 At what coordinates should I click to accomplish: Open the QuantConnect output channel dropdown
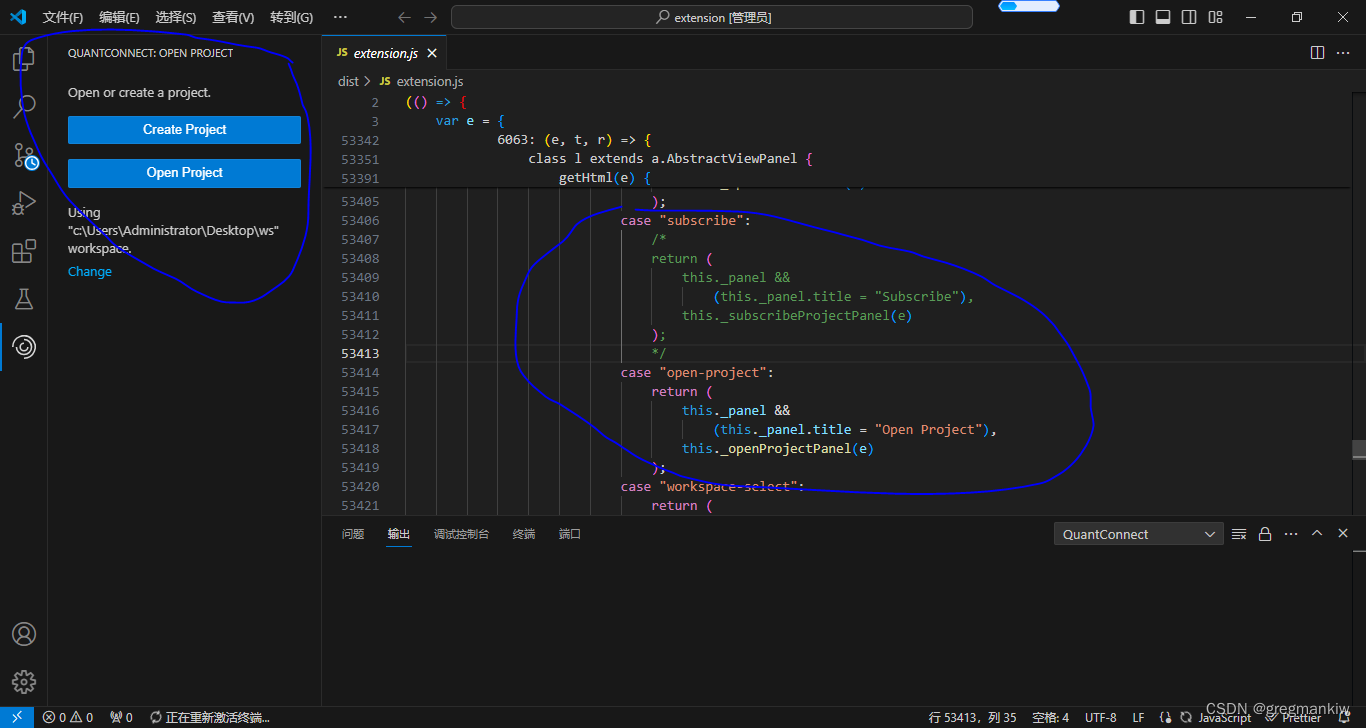pyautogui.click(x=1138, y=534)
